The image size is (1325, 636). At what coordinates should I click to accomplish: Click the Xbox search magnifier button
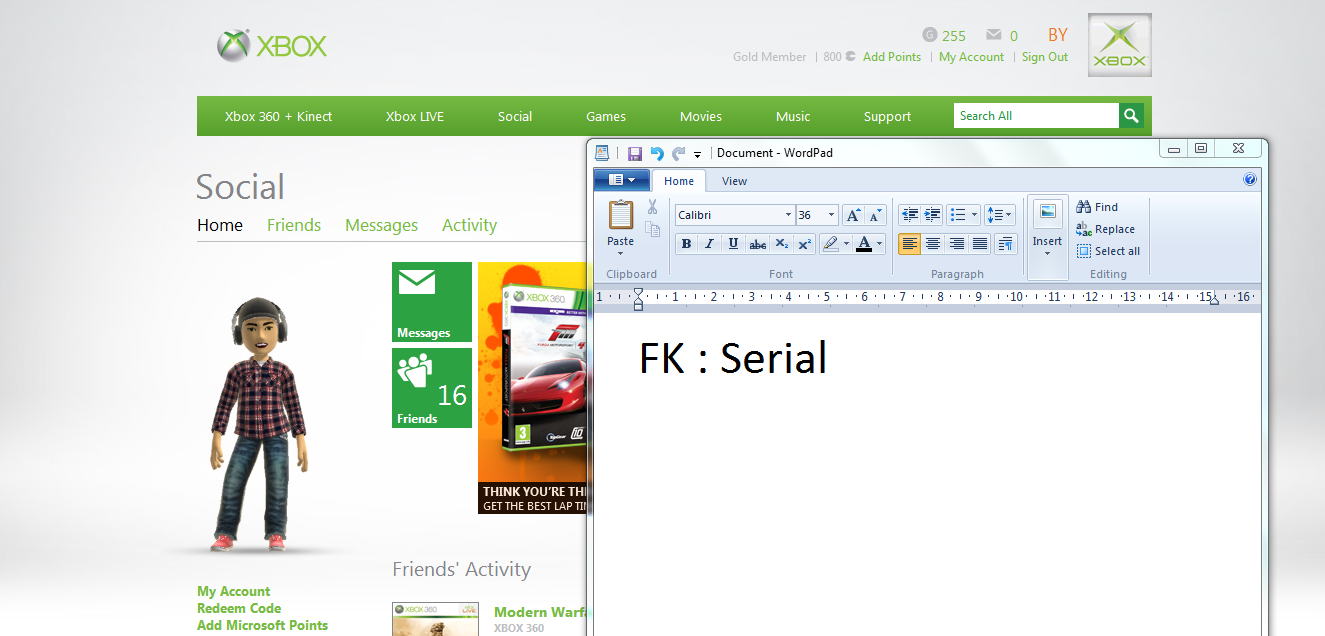coord(1131,116)
